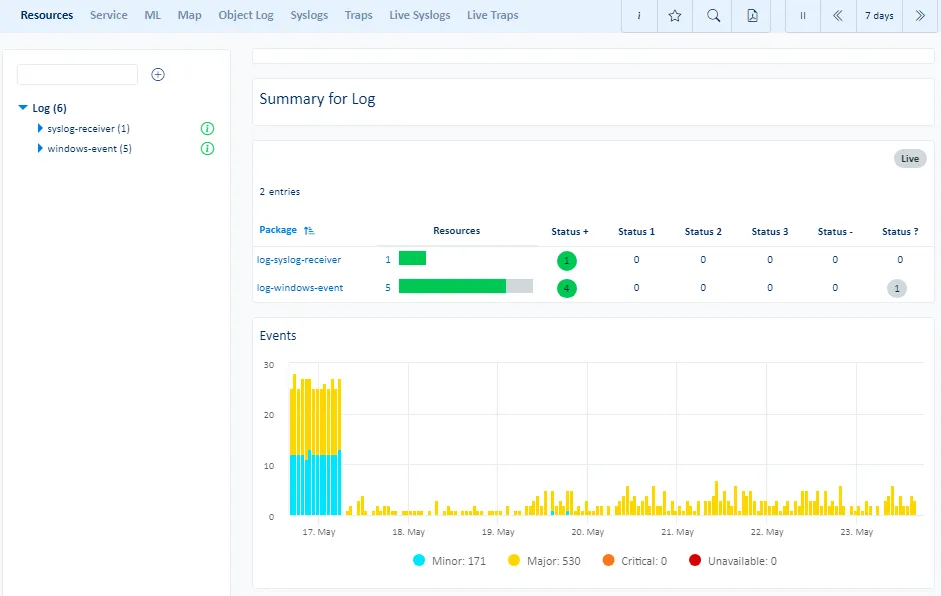Screen dimensions: 941x596
Task: Toggle the Minor series in chart legend
Action: 449,561
